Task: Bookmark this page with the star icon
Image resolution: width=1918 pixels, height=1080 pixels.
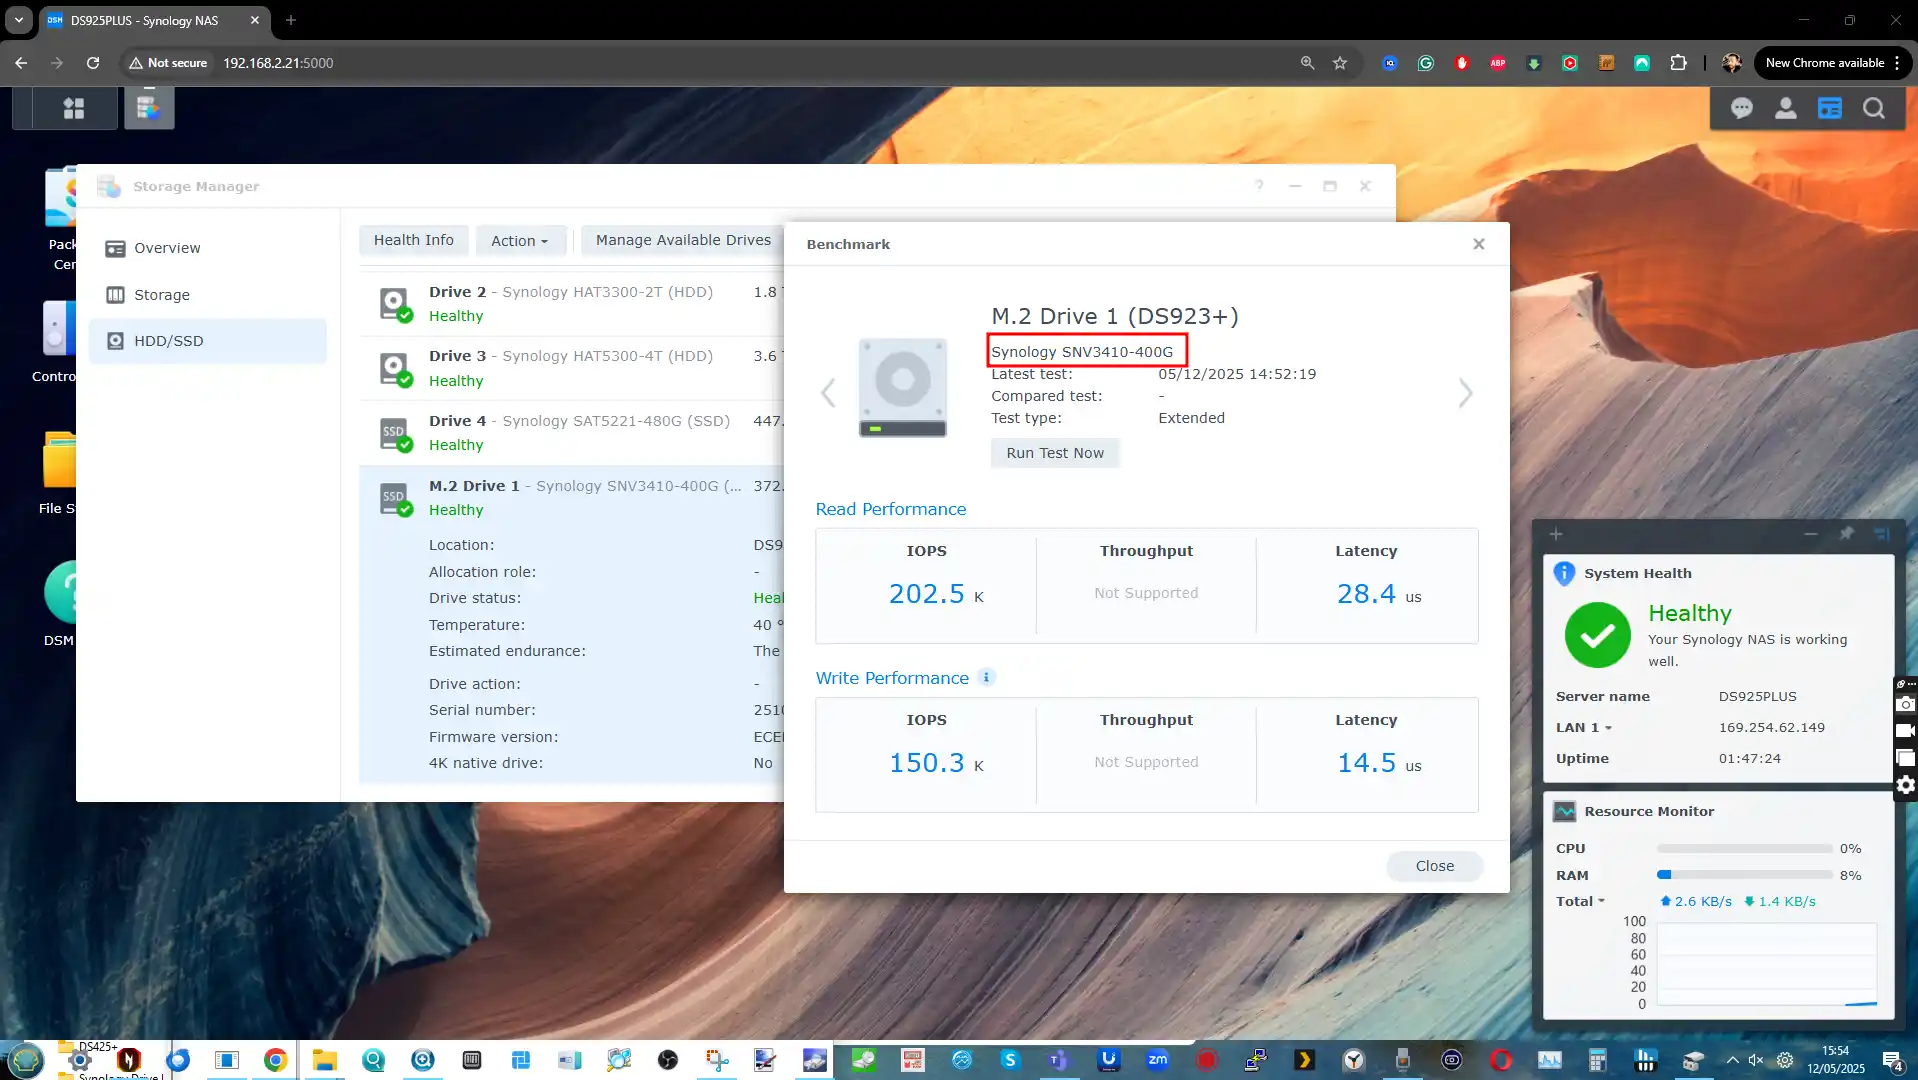Action: 1340,63
